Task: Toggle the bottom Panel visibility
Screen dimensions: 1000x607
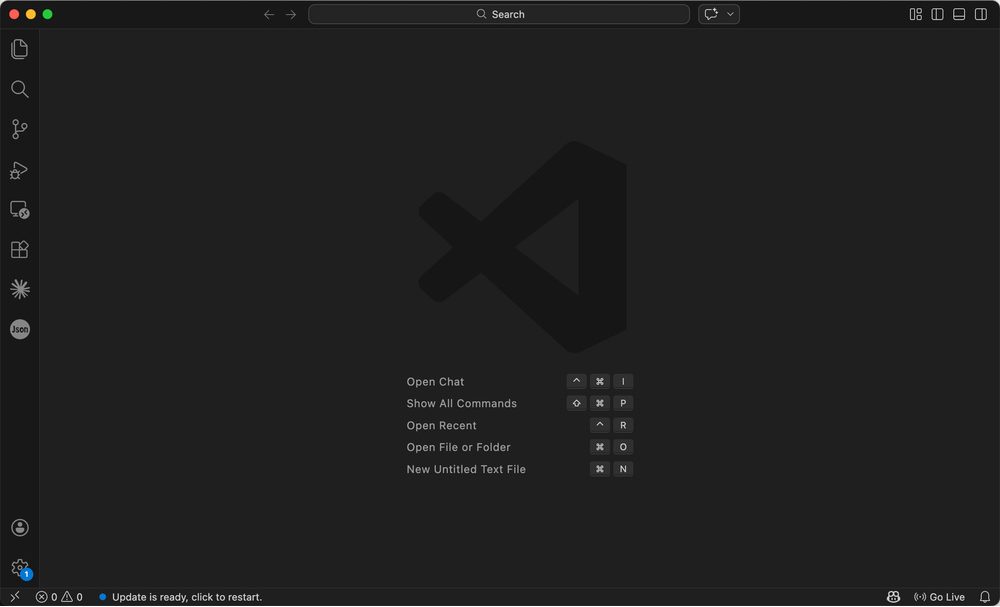Action: [x=959, y=14]
